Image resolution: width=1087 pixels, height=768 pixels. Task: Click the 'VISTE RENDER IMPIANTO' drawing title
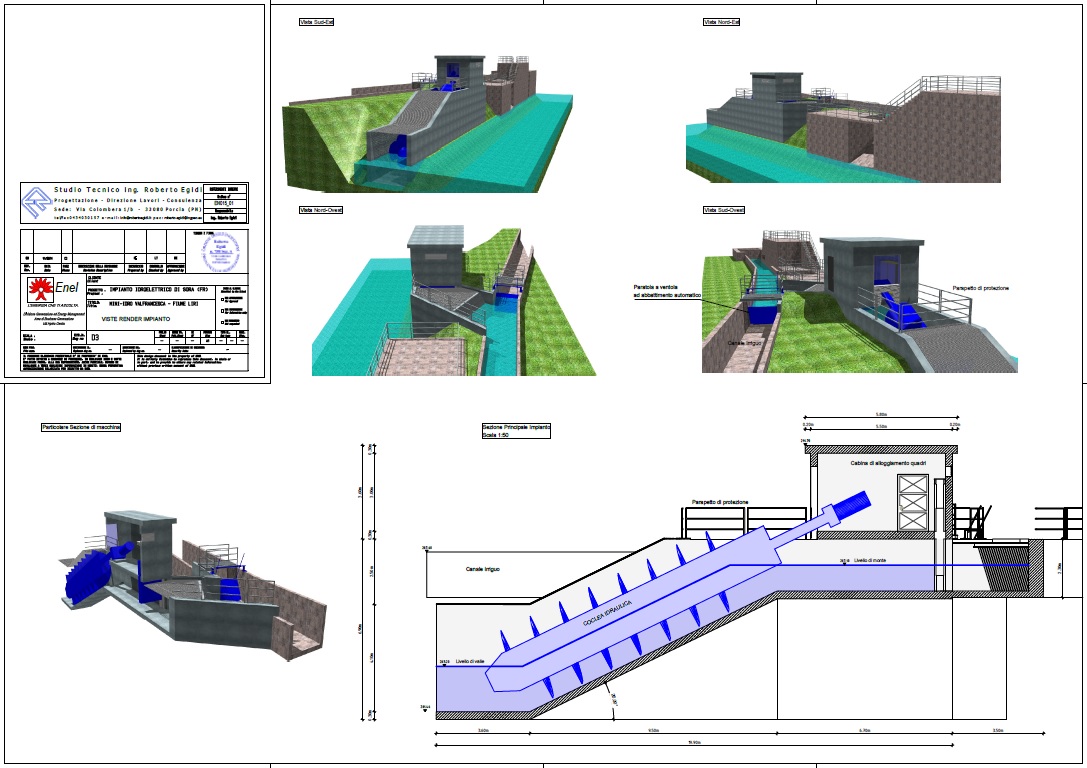[x=136, y=319]
